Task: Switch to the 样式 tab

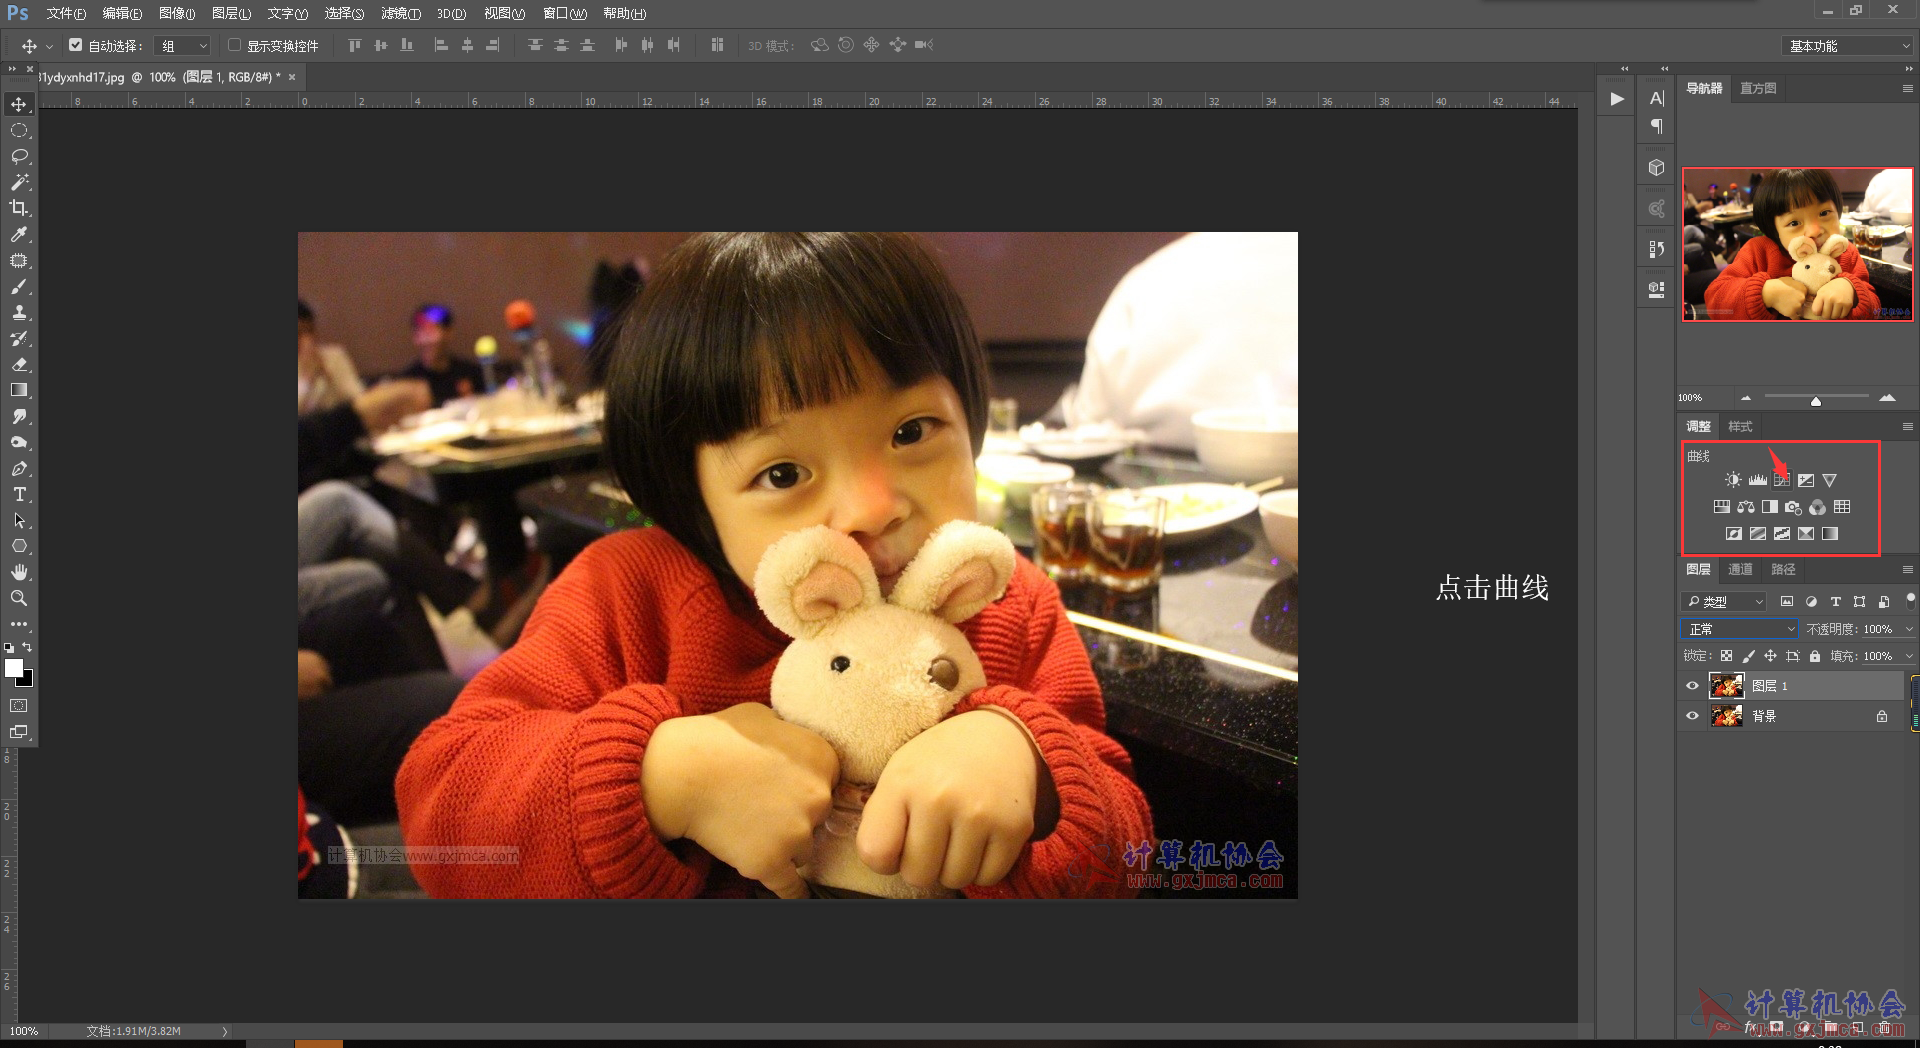Action: (x=1740, y=426)
